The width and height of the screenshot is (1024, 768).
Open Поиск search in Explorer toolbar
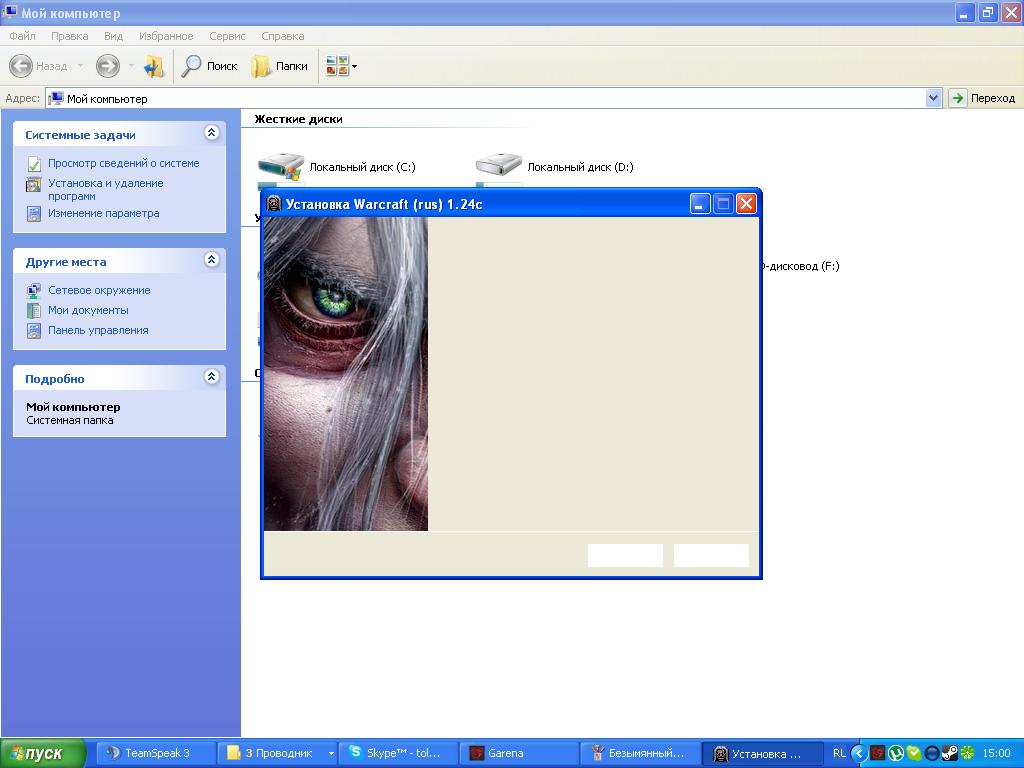click(x=209, y=66)
